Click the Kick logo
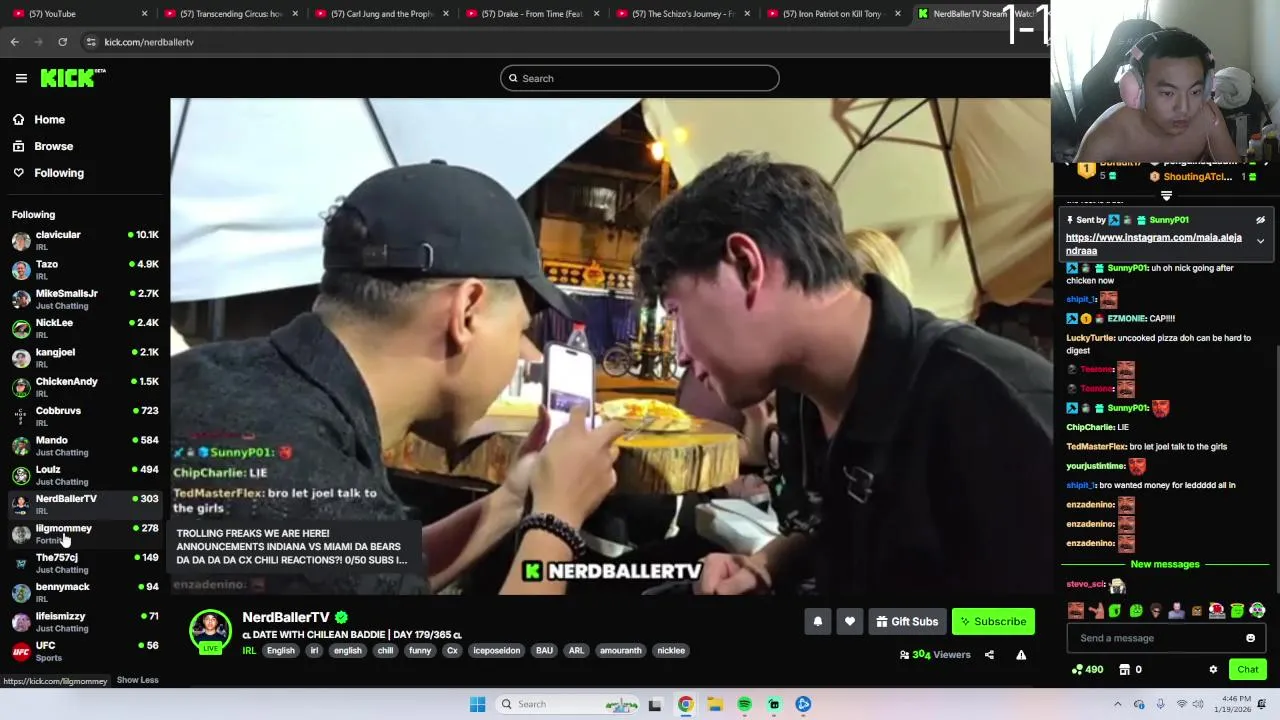This screenshot has height=720, width=1280. (72, 78)
